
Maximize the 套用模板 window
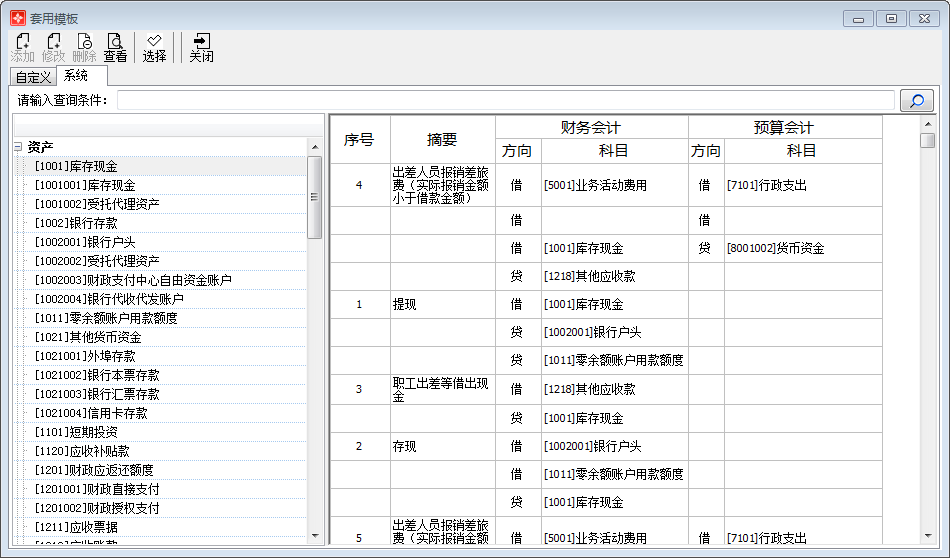tap(891, 18)
